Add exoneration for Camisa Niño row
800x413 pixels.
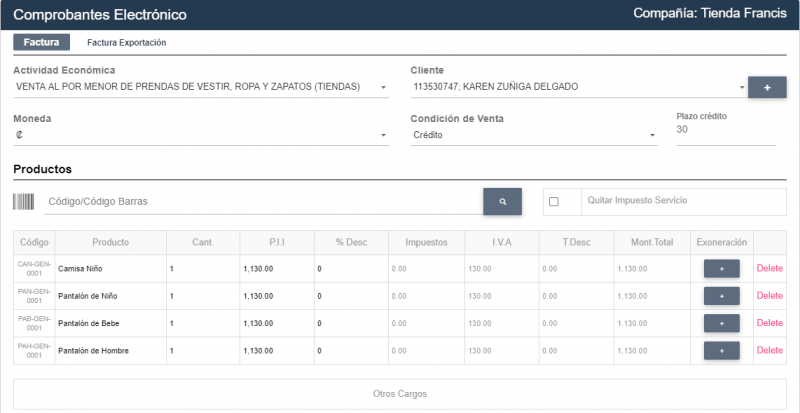[721, 268]
